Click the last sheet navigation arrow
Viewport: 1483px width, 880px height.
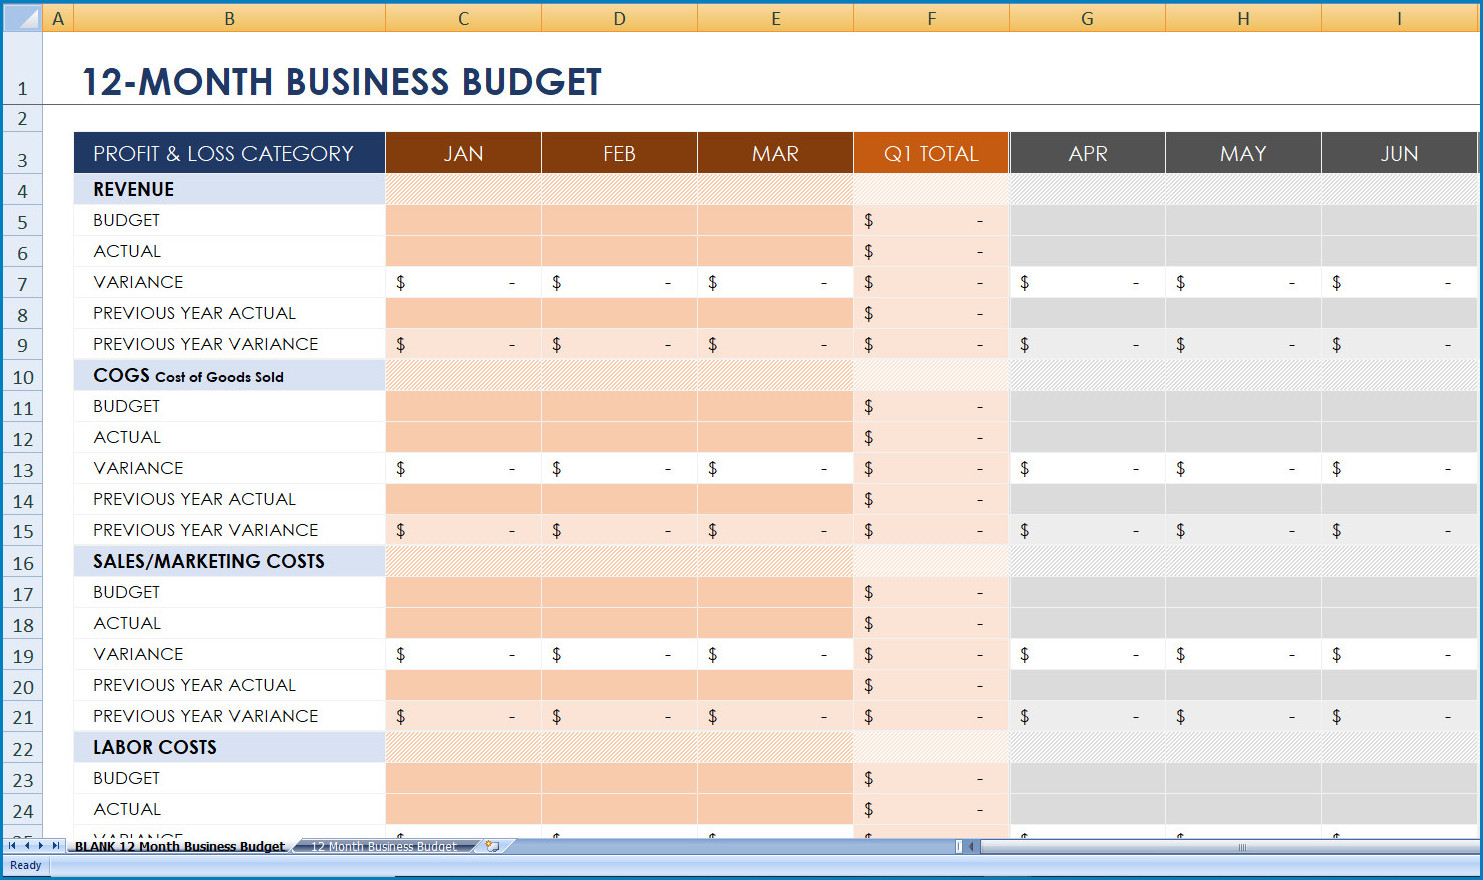56,846
